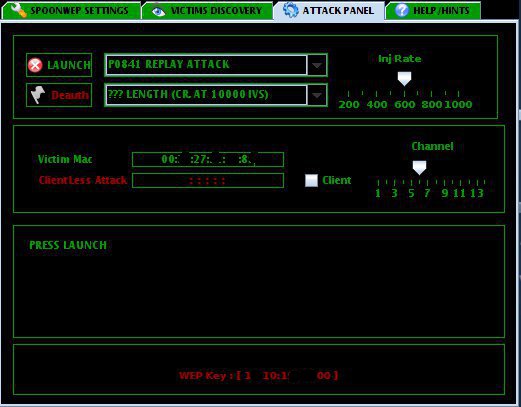The height and width of the screenshot is (407, 521).
Task: Click the gear icon on Attack Panel tab
Action: coord(290,10)
